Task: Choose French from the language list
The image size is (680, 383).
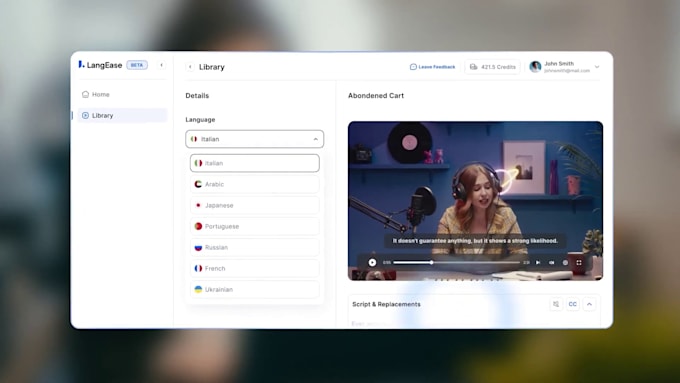Action: click(x=255, y=268)
